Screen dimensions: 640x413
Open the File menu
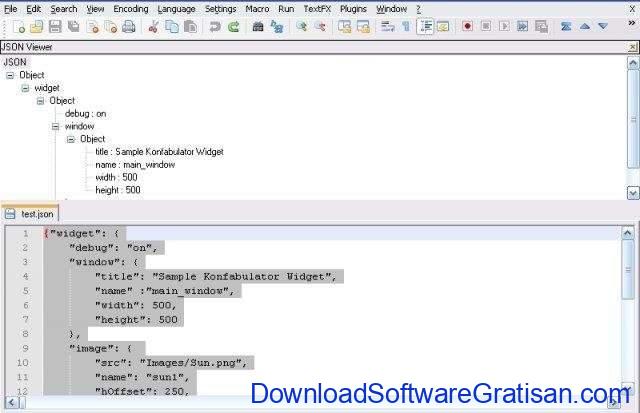pyautogui.click(x=11, y=9)
